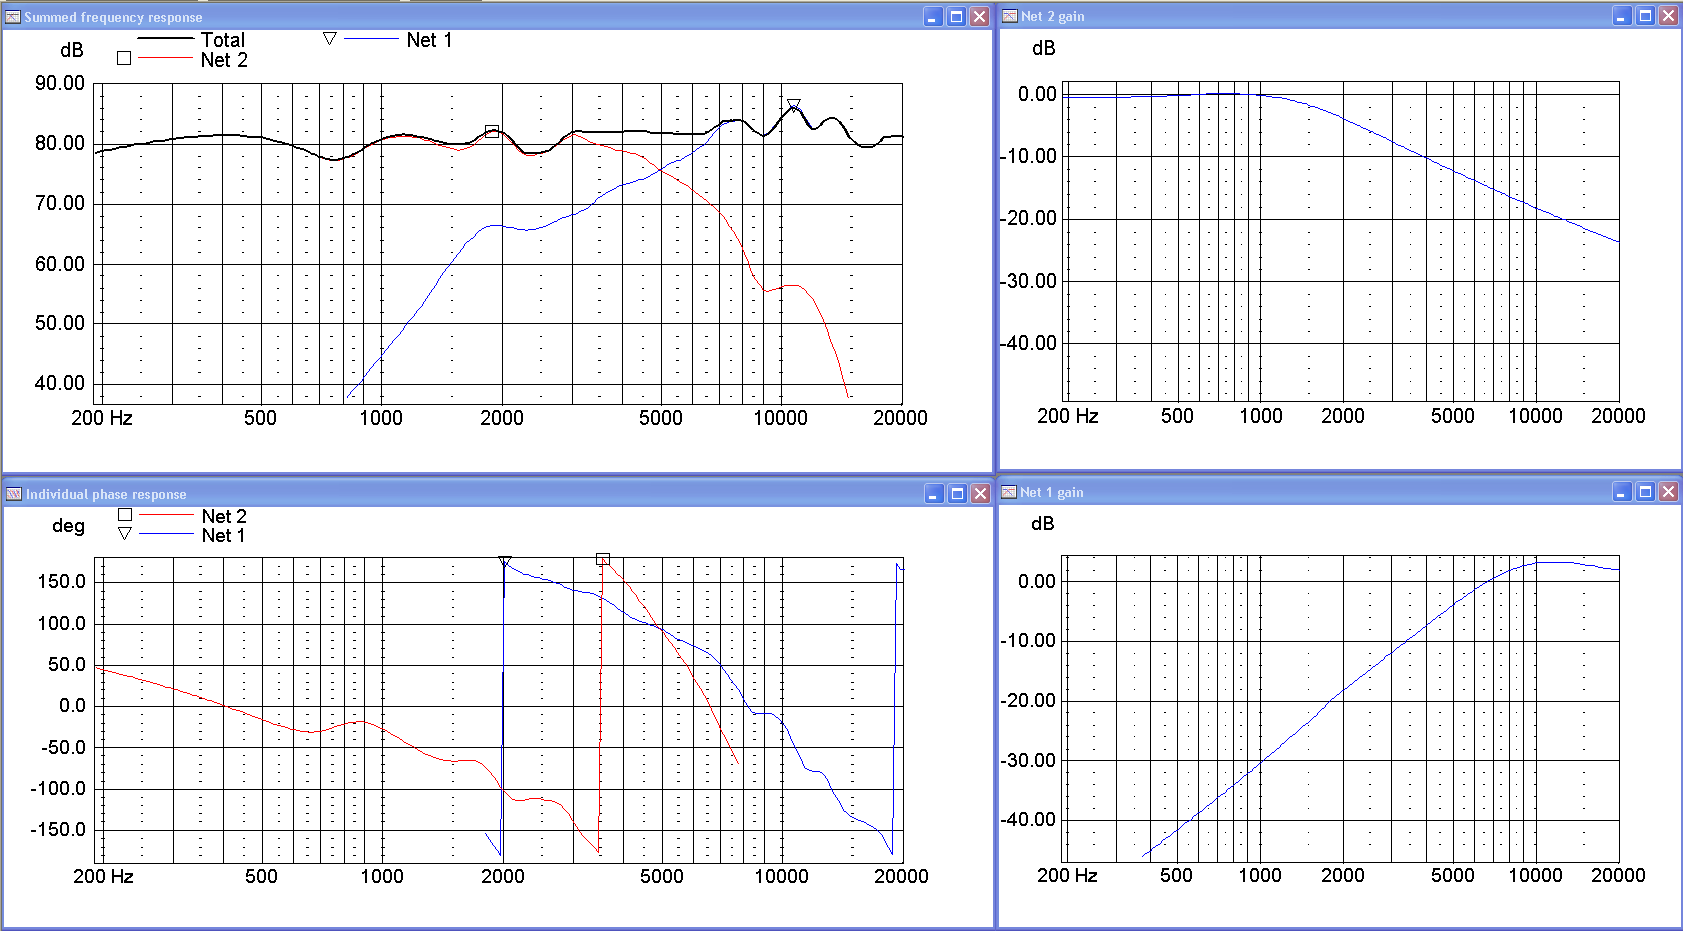1685x931 pixels.
Task: Click the square Net 2 marker in phase legend
Action: [125, 515]
